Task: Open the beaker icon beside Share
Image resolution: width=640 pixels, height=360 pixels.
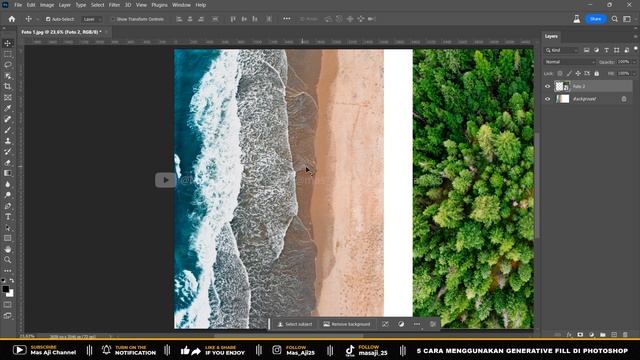Action: point(577,19)
